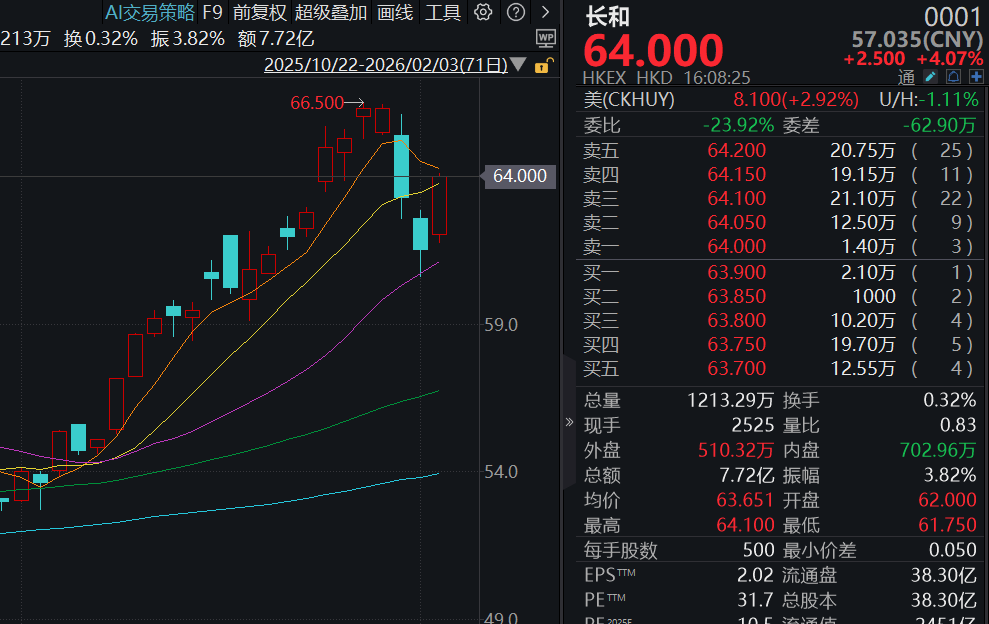Expand the quote panel using the double-arrow
The height and width of the screenshot is (624, 989).
click(567, 420)
